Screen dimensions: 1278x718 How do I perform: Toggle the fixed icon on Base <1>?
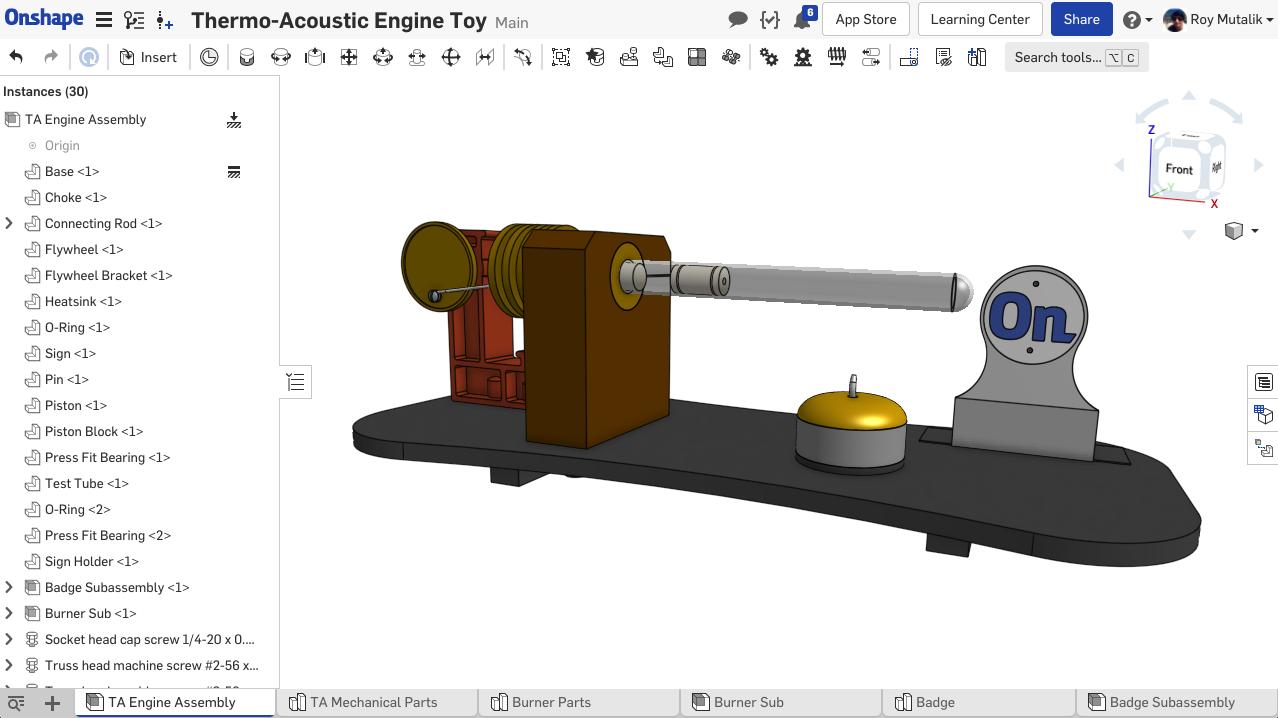pos(234,172)
